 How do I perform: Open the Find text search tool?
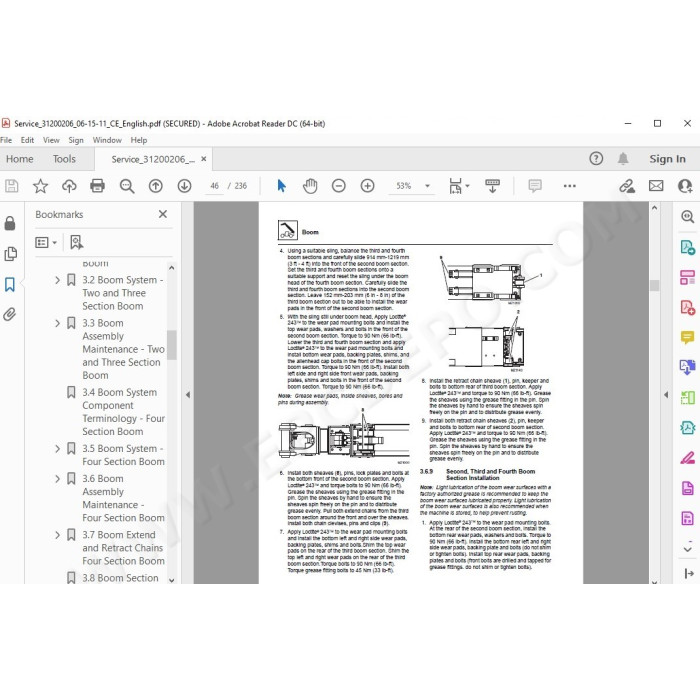[127, 186]
